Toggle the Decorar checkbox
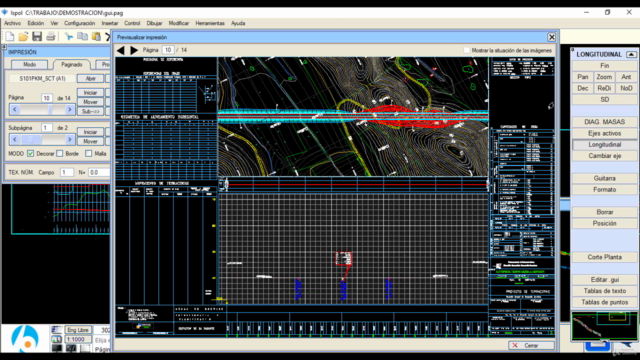The height and width of the screenshot is (360, 640). point(31,153)
